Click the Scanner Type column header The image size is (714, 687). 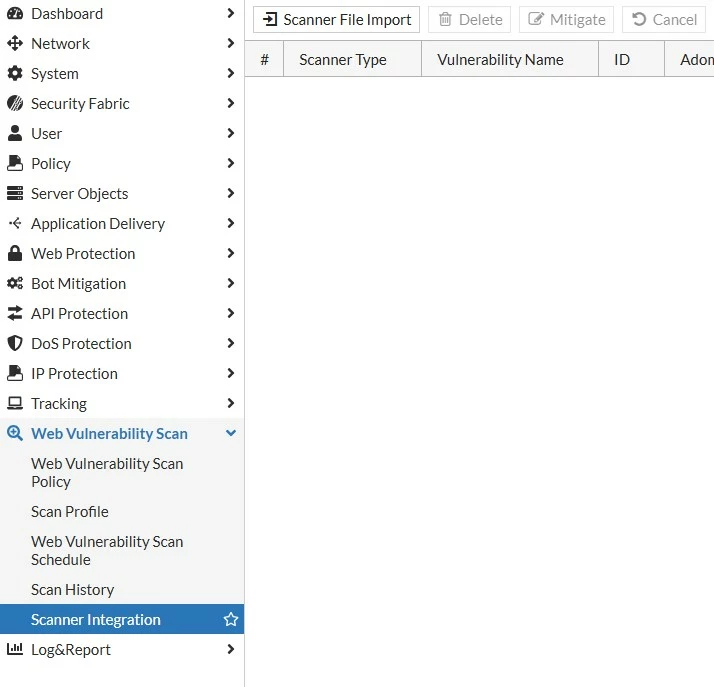(352, 59)
